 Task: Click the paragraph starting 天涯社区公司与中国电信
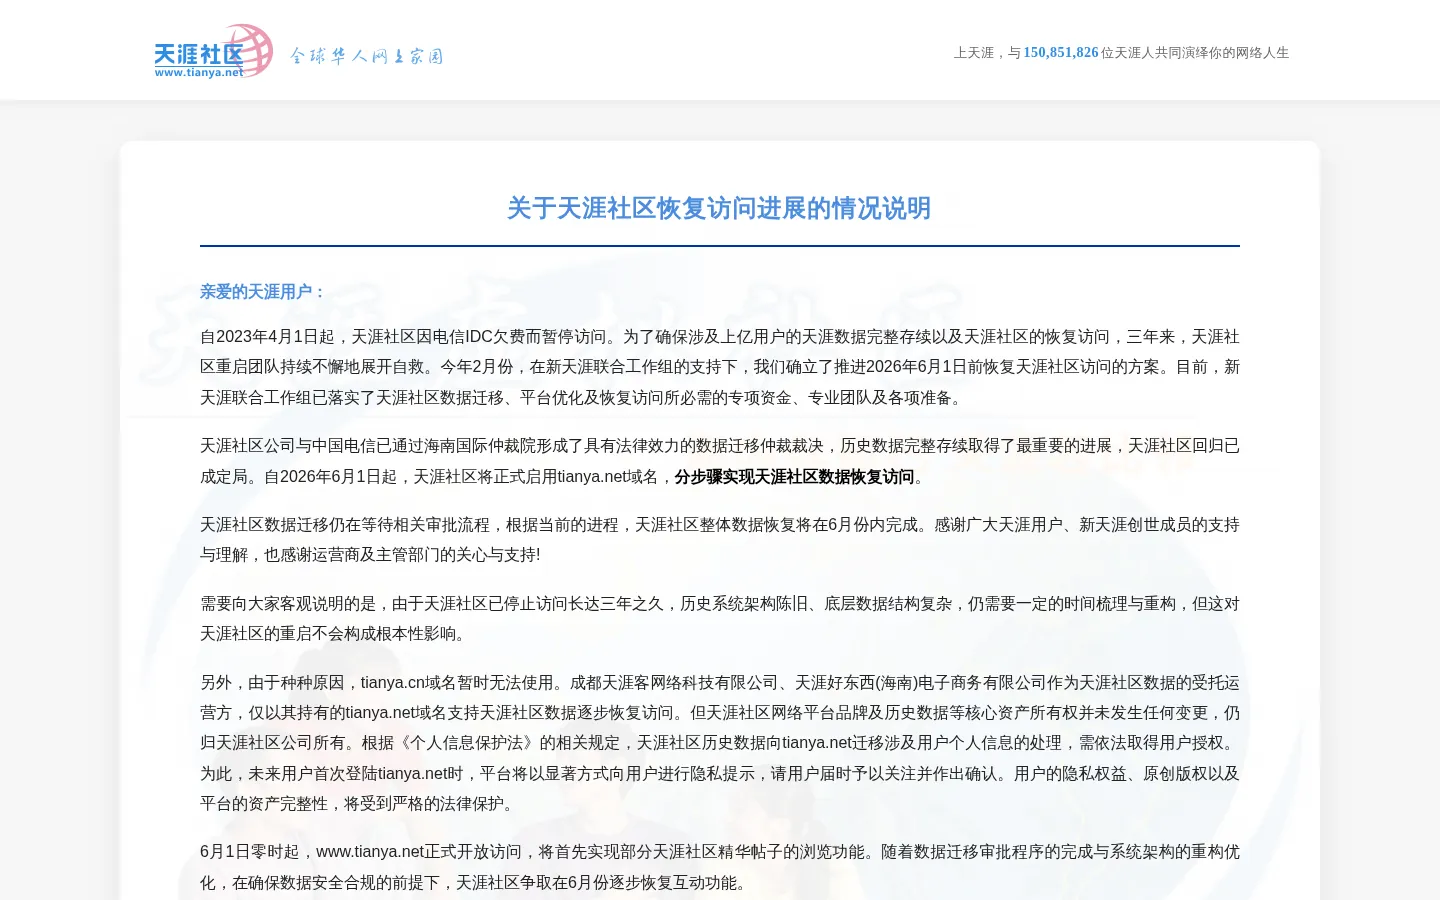720,461
